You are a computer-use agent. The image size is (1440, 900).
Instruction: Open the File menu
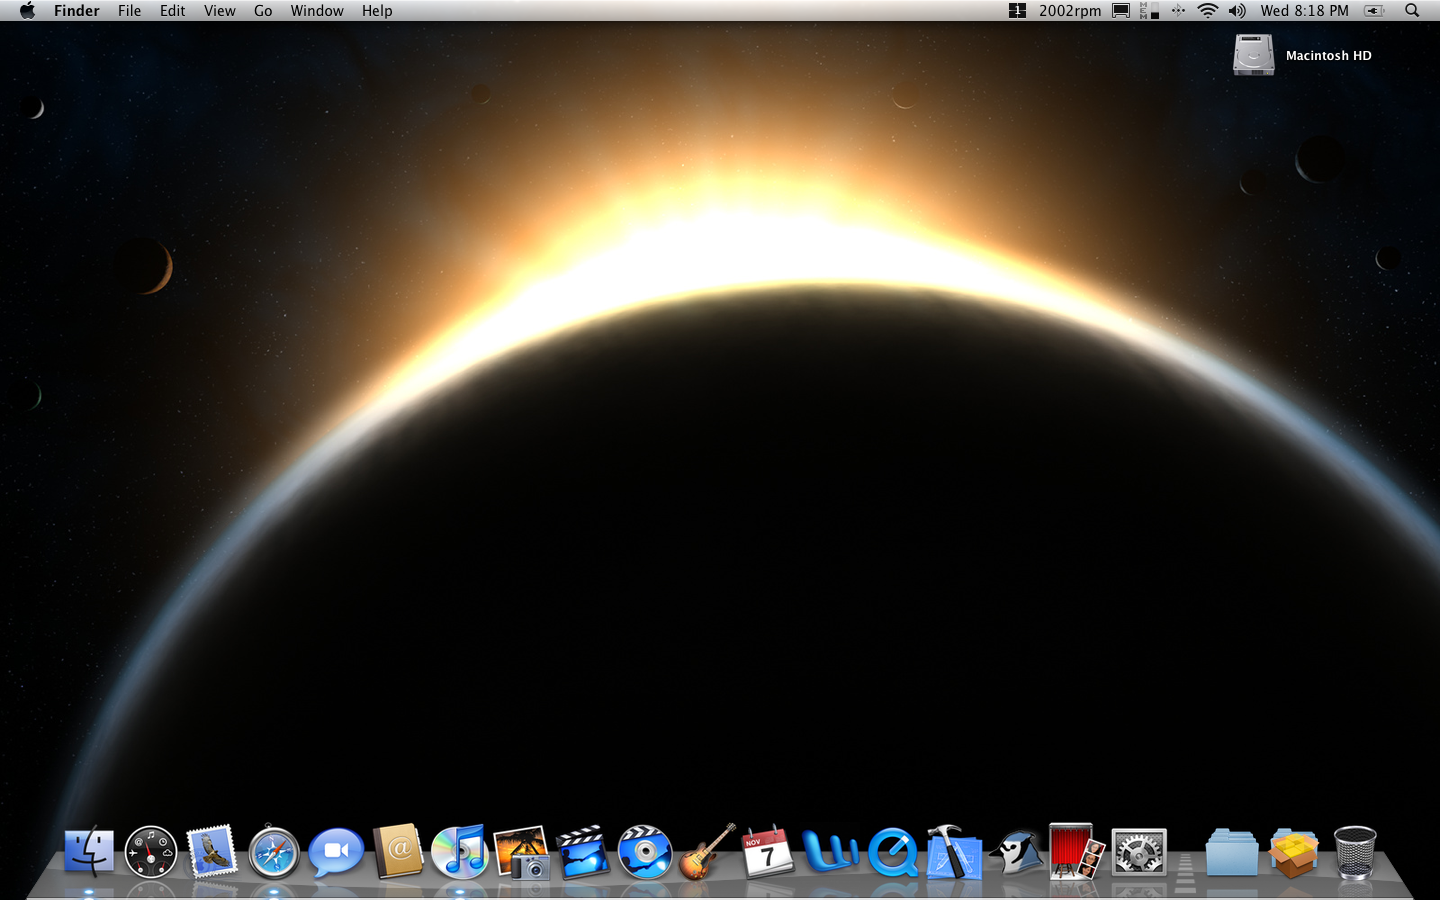(x=130, y=11)
